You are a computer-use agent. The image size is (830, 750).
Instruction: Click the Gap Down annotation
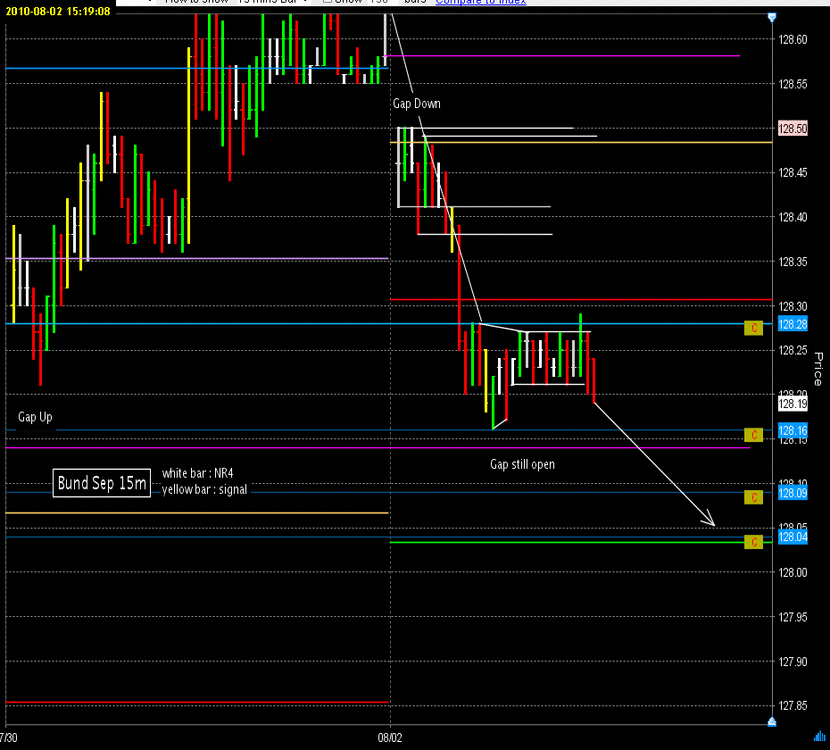pyautogui.click(x=417, y=104)
